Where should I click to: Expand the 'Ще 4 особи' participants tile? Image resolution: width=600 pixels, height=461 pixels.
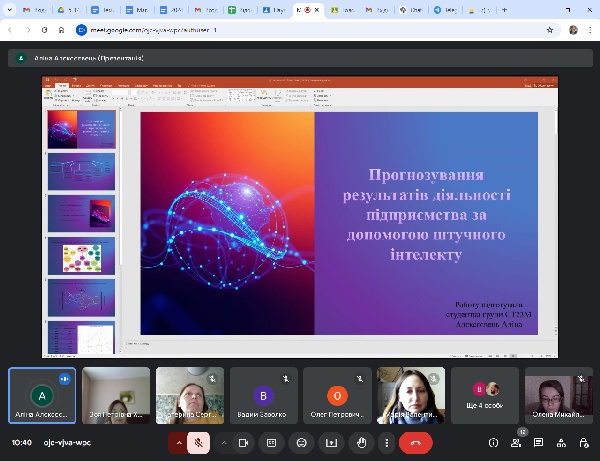click(485, 395)
